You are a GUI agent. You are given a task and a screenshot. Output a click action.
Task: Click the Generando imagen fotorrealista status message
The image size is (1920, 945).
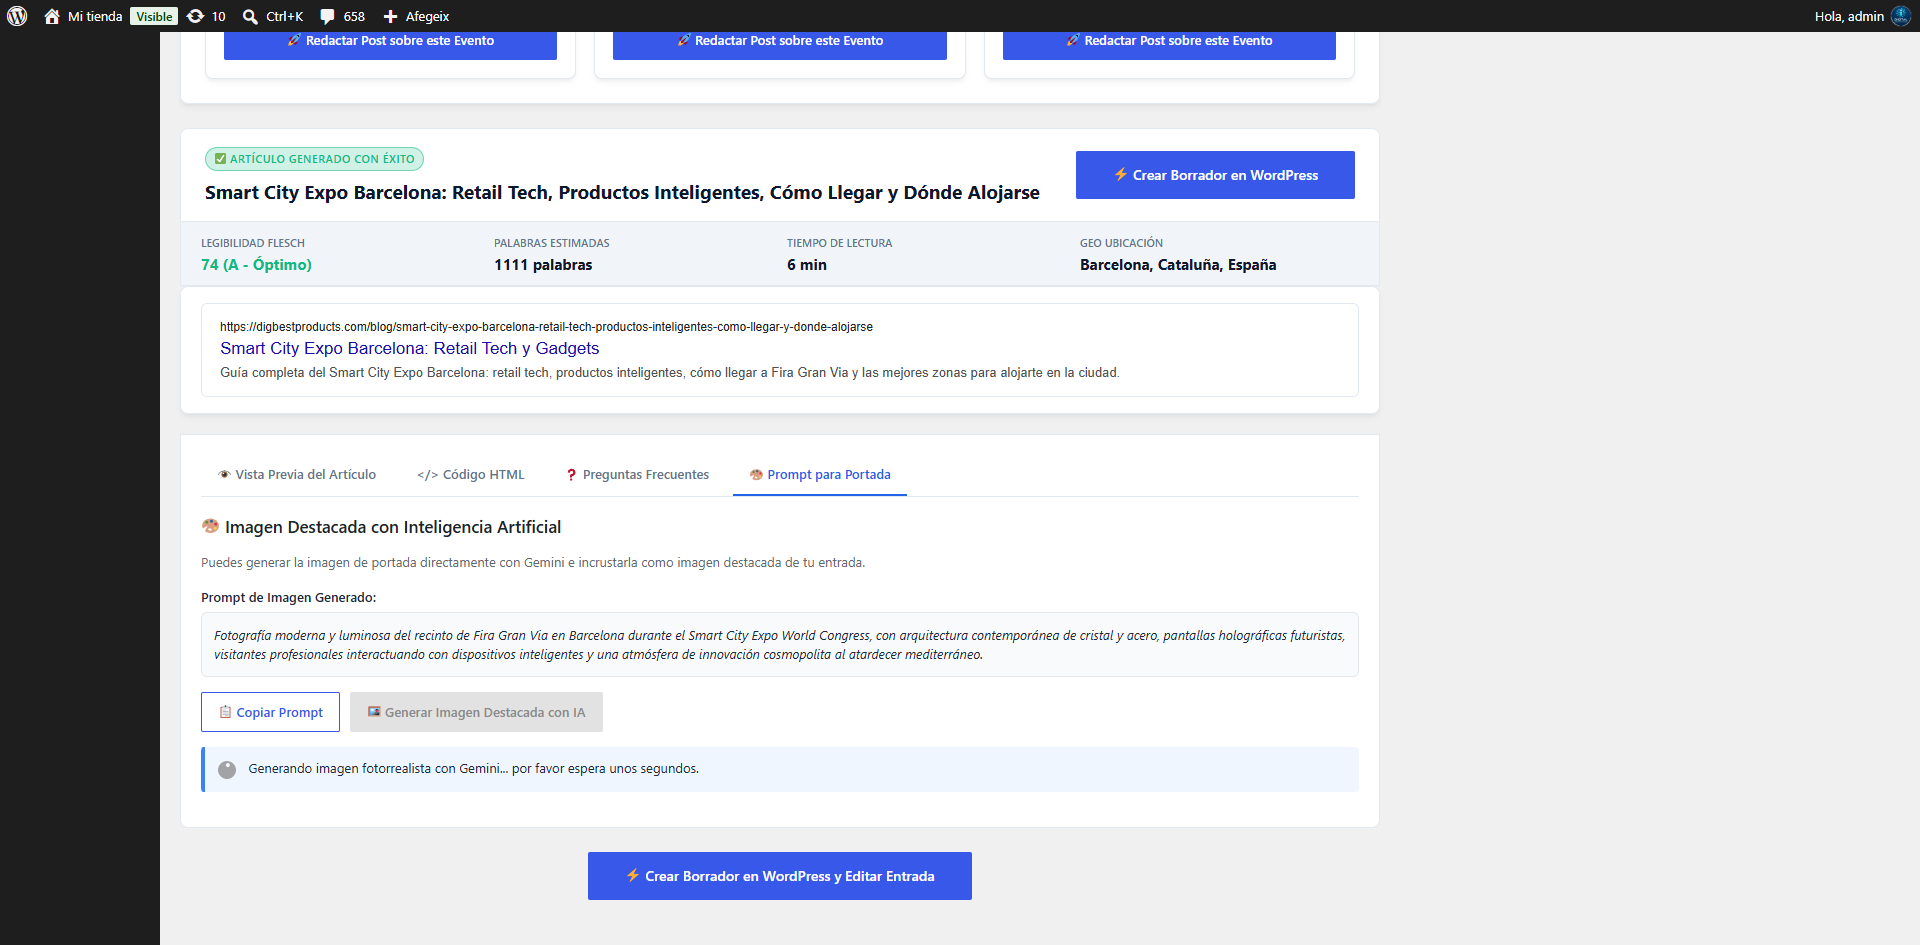(x=473, y=769)
